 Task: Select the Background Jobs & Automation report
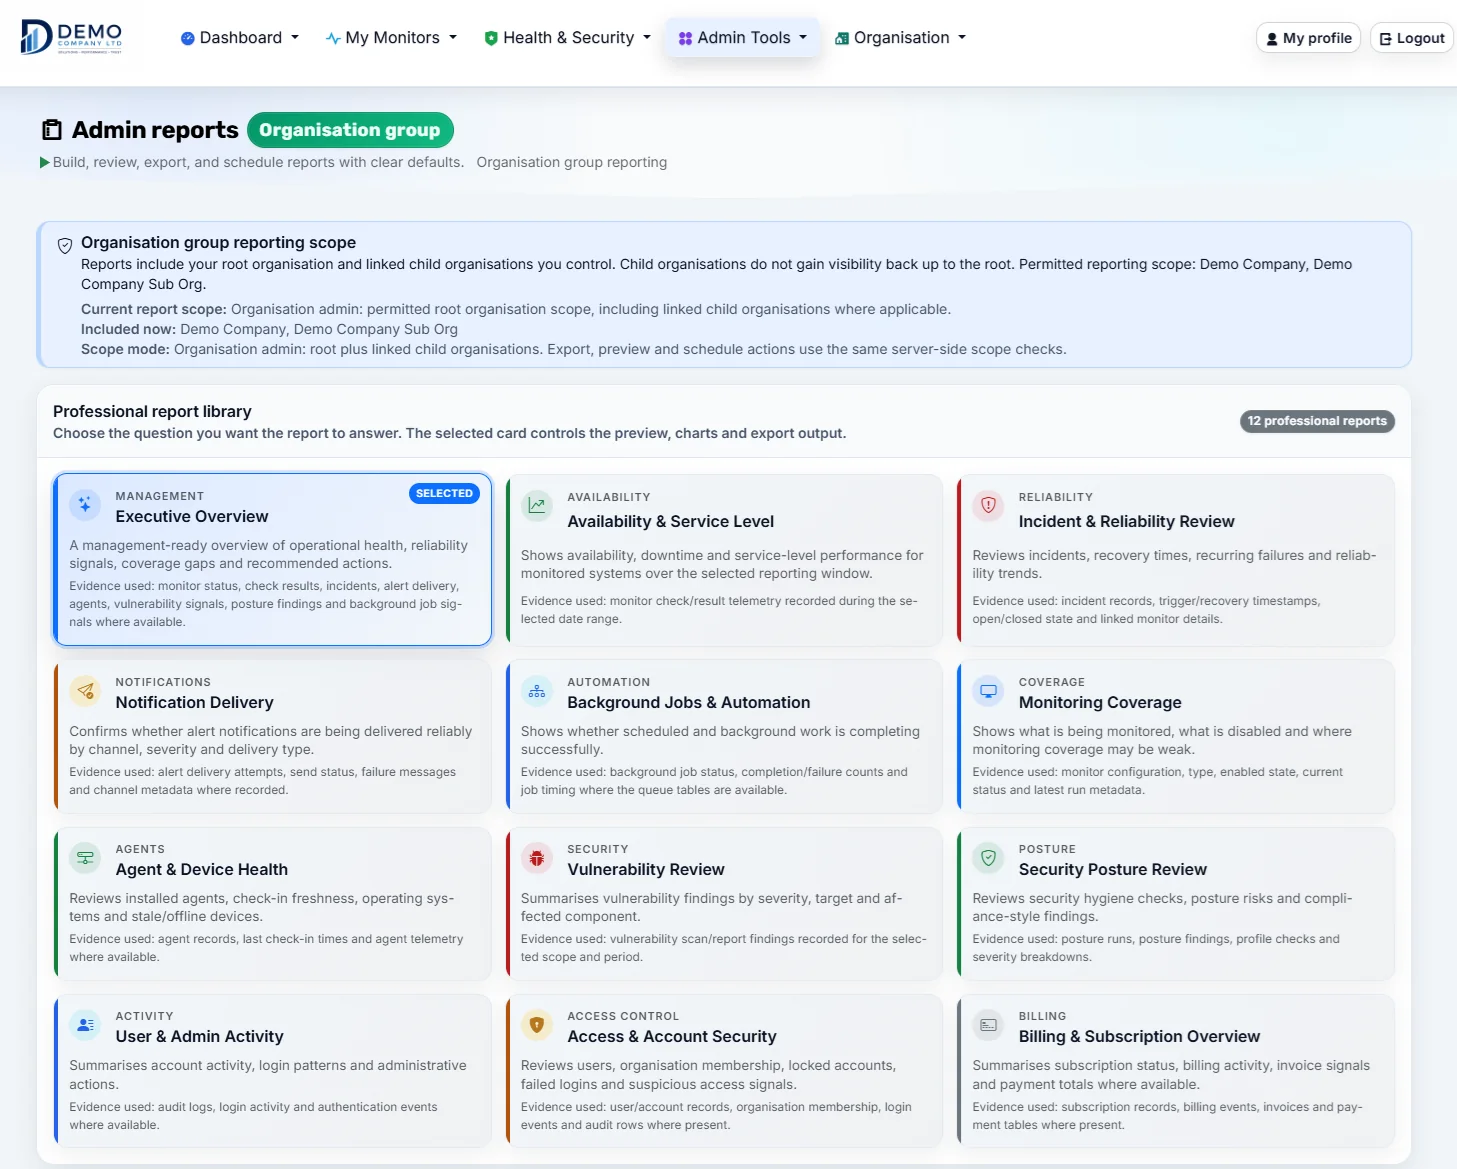coord(724,736)
